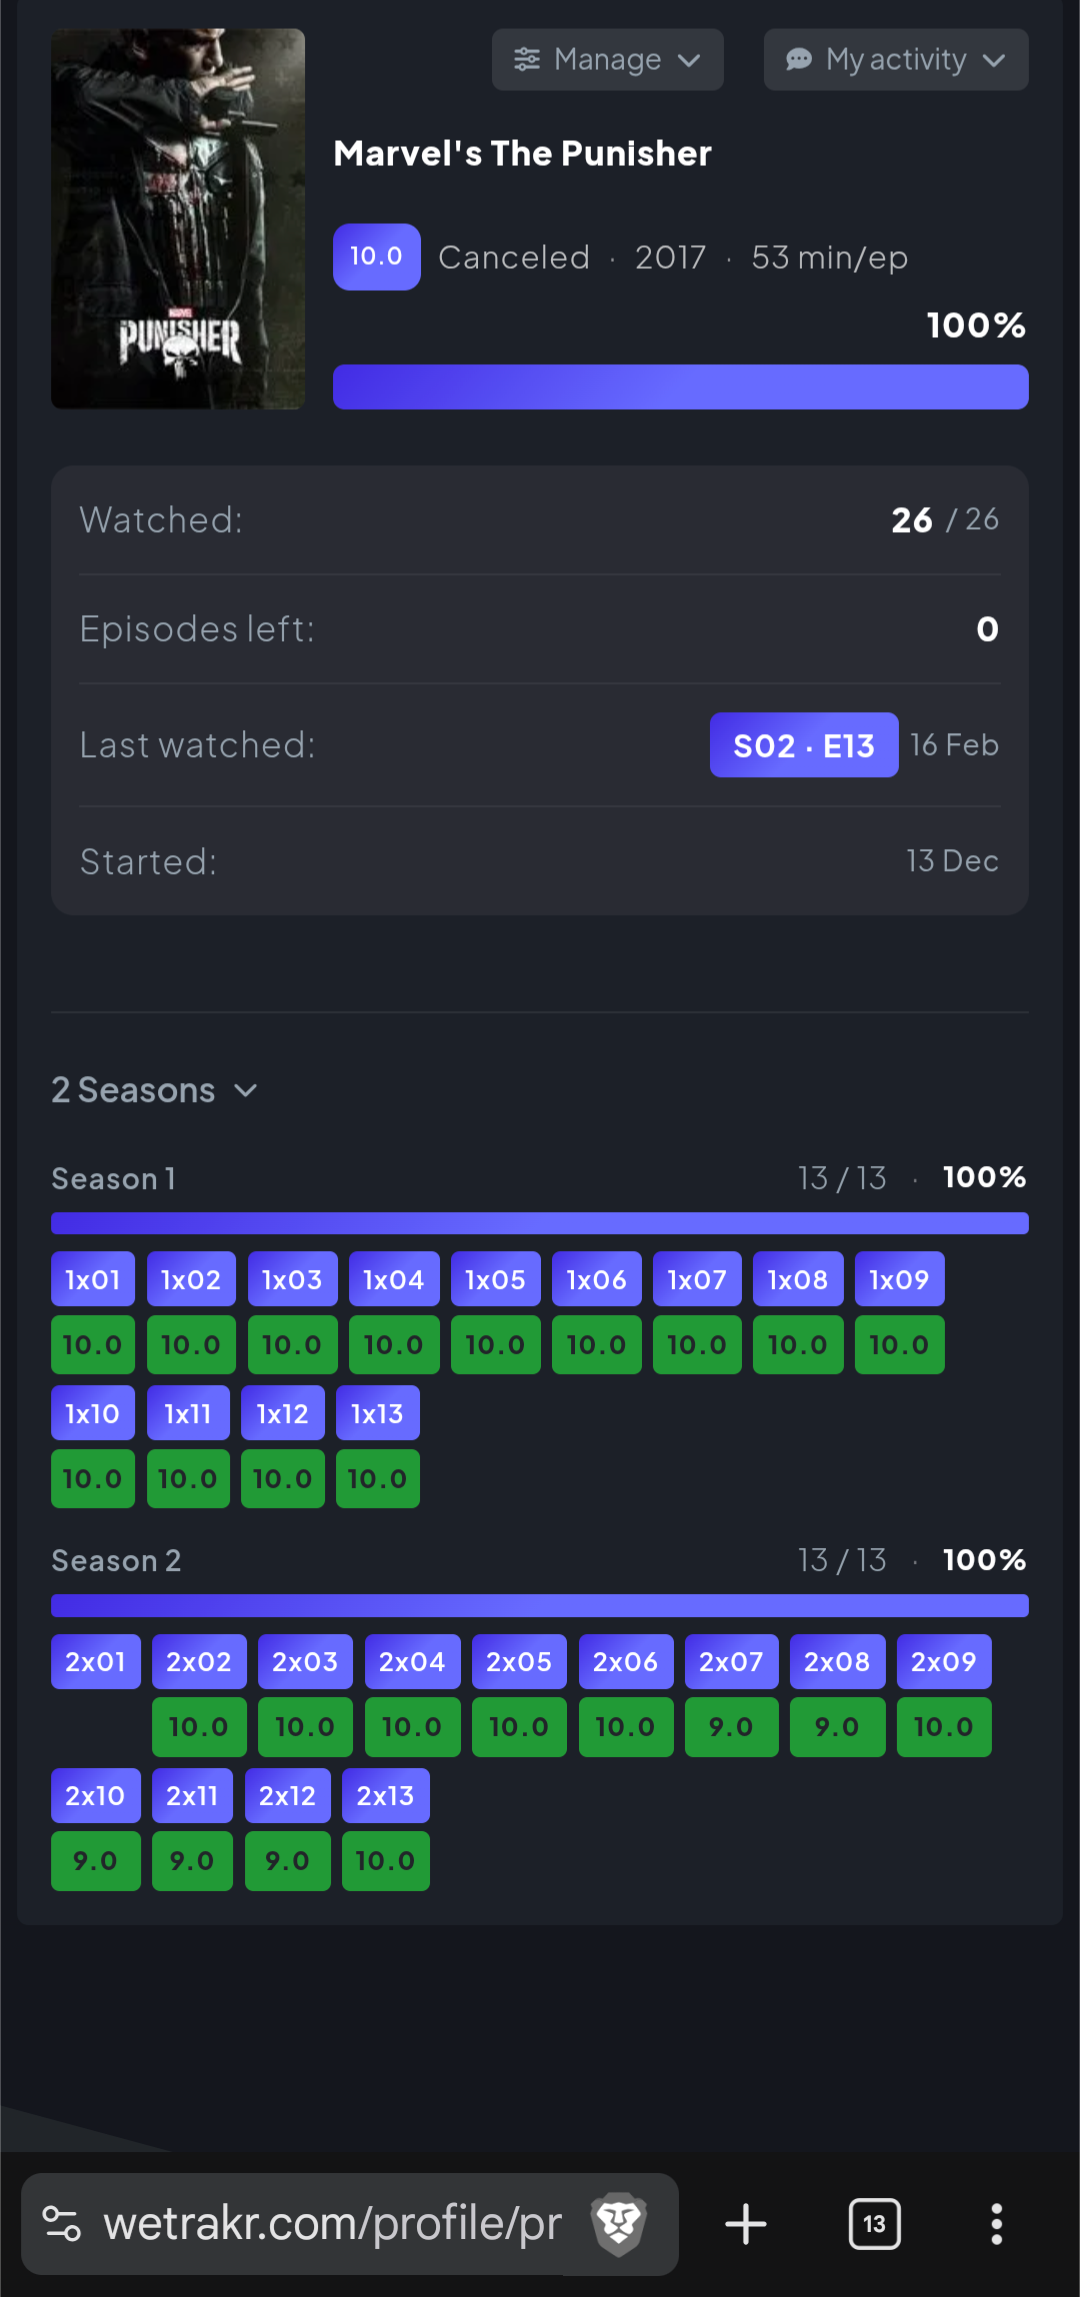Viewport: 1080px width, 2297px height.
Task: Open the browser three-dot menu
Action: 996,2224
